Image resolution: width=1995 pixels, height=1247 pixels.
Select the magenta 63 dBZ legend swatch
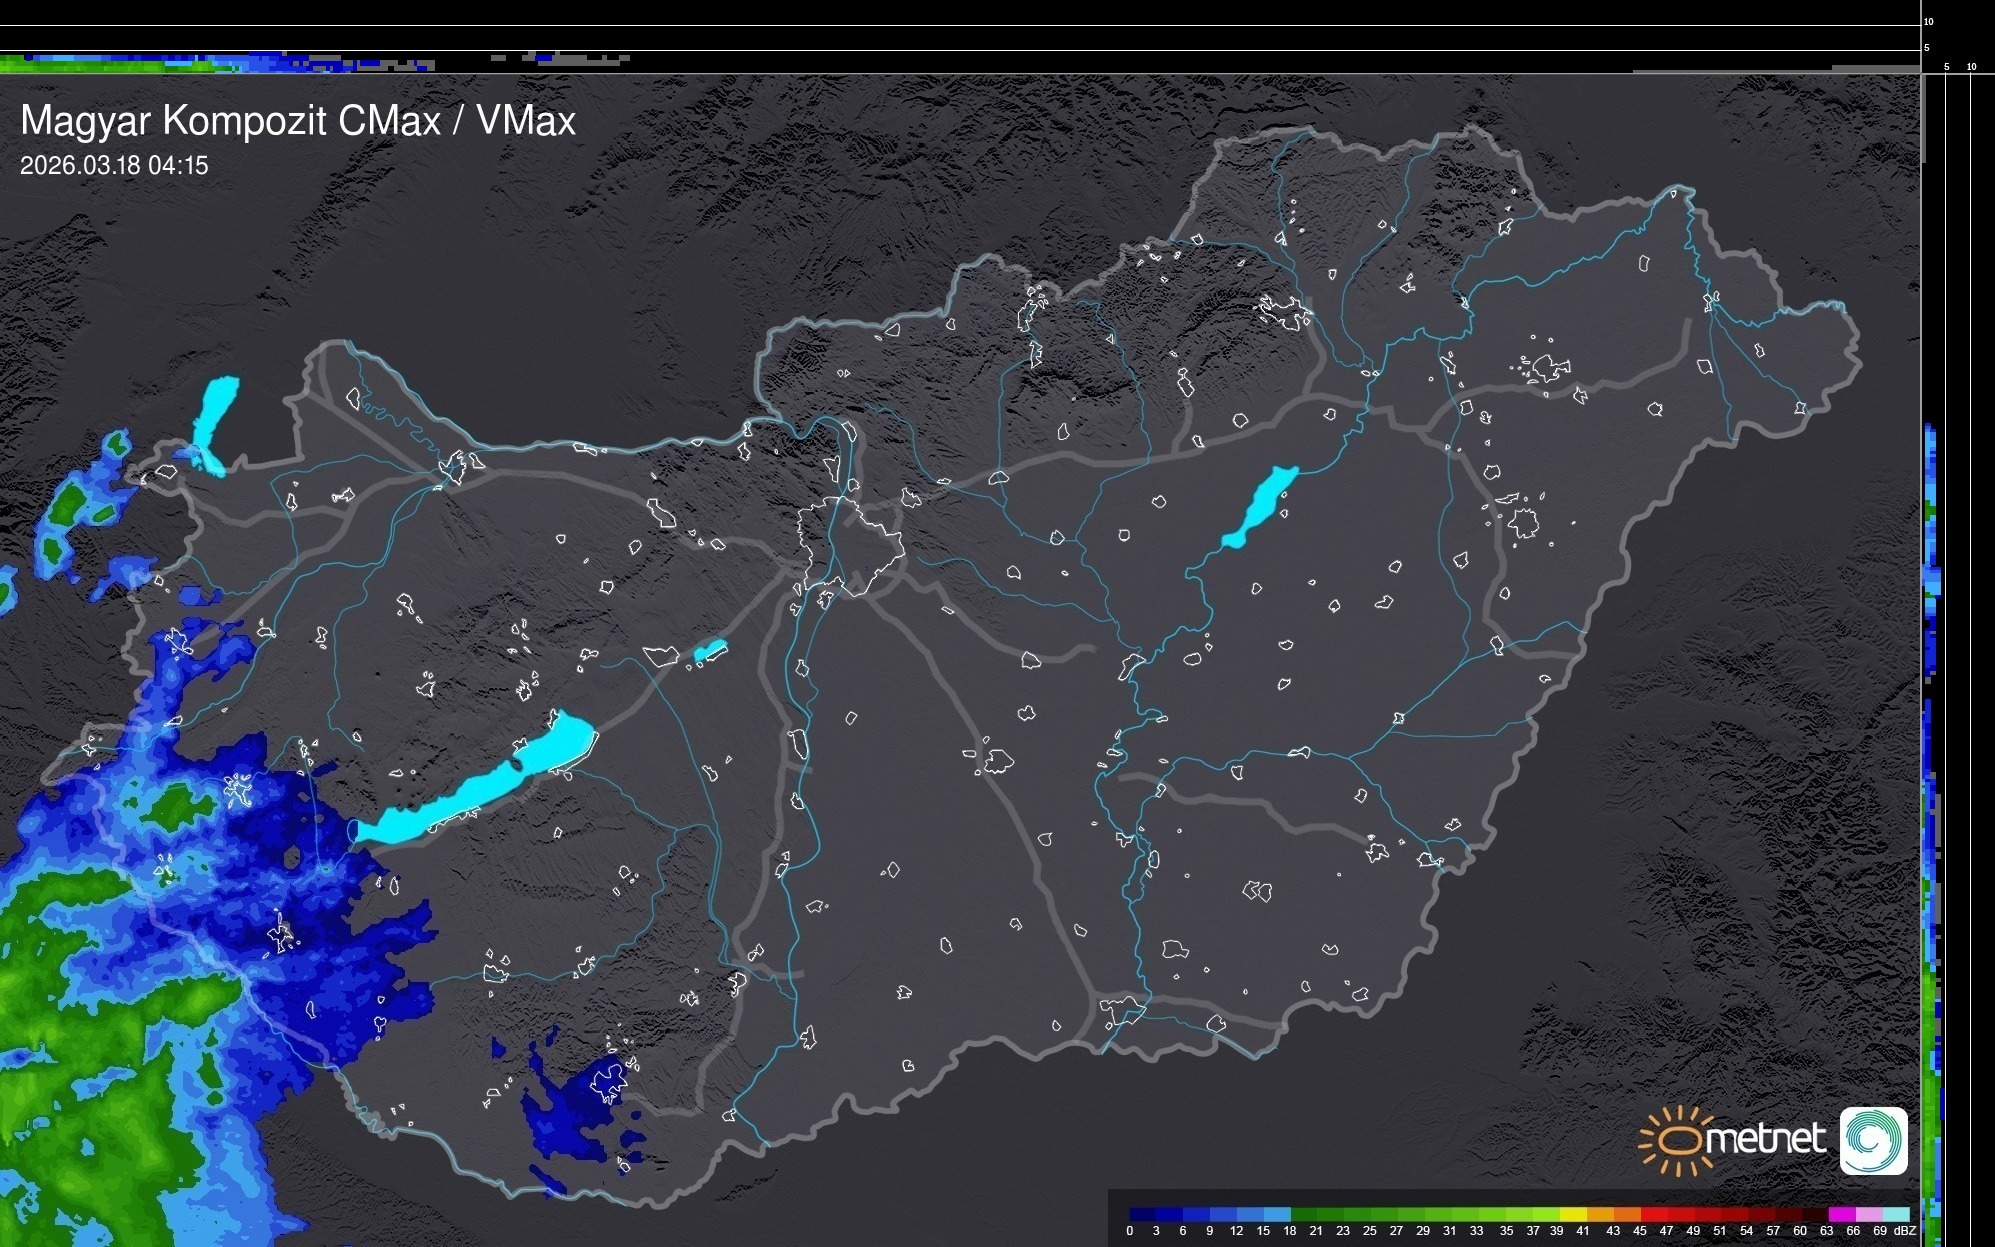click(1840, 1213)
